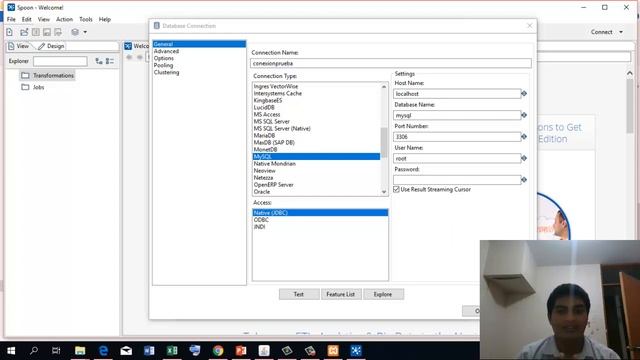The image size is (640, 360).
Task: Open the perspectives dropdown arrow
Action: click(85, 32)
